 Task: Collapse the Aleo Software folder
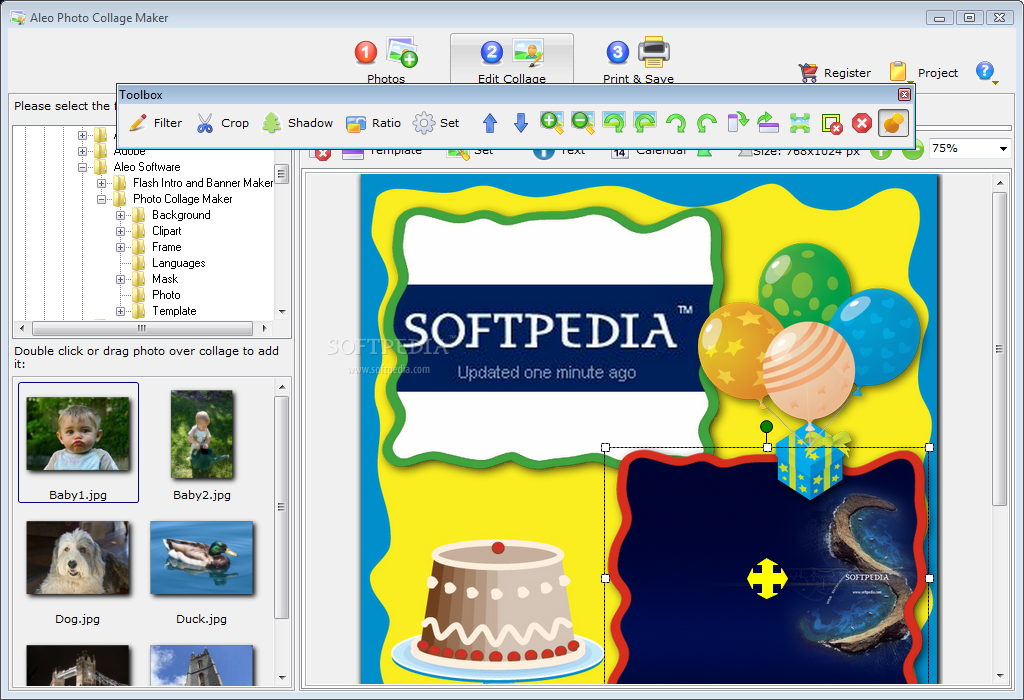[x=82, y=167]
